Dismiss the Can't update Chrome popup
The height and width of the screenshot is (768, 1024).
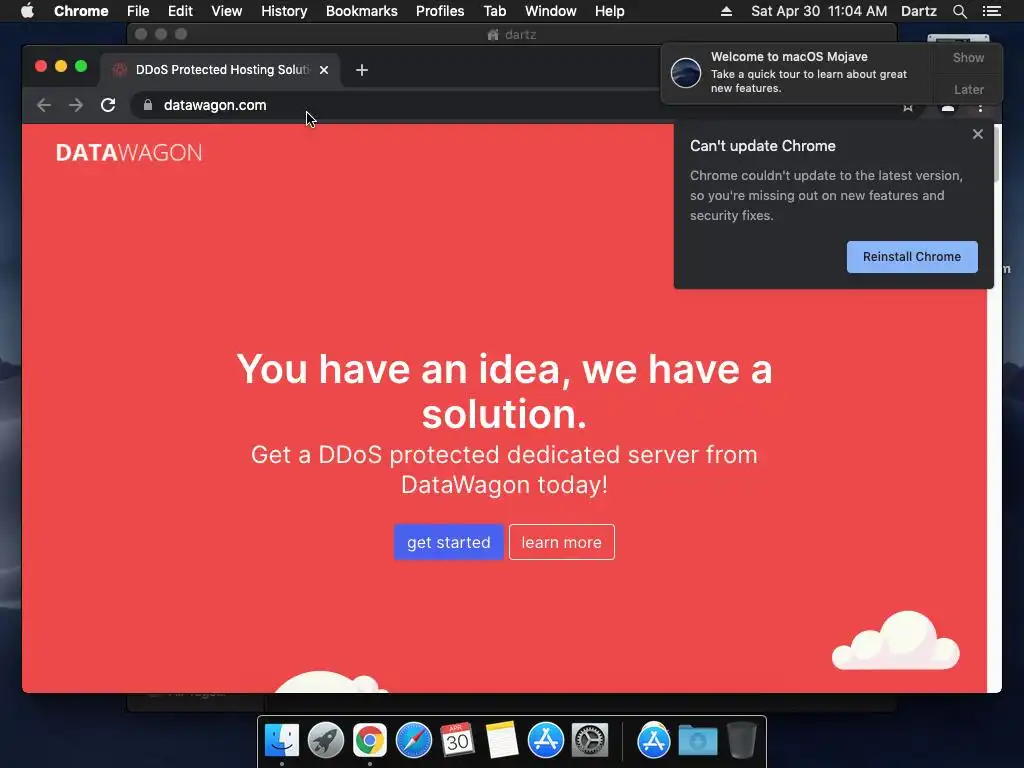pyautogui.click(x=978, y=134)
